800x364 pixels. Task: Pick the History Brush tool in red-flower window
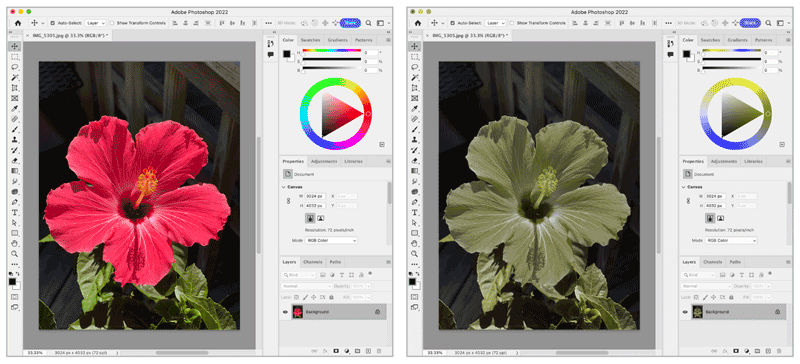[15, 150]
